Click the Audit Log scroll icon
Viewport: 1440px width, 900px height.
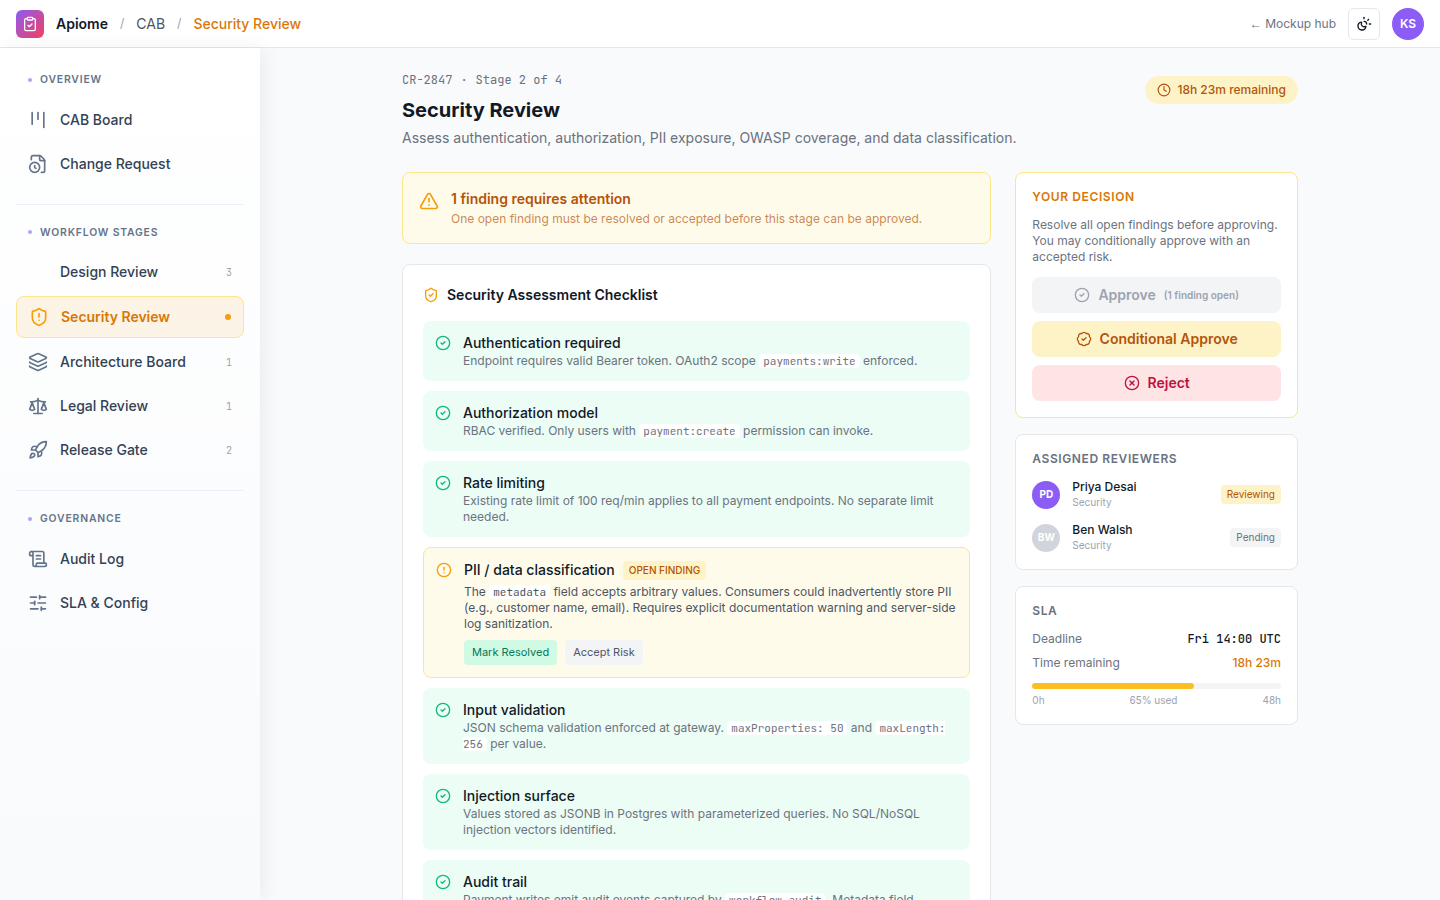[x=38, y=559]
